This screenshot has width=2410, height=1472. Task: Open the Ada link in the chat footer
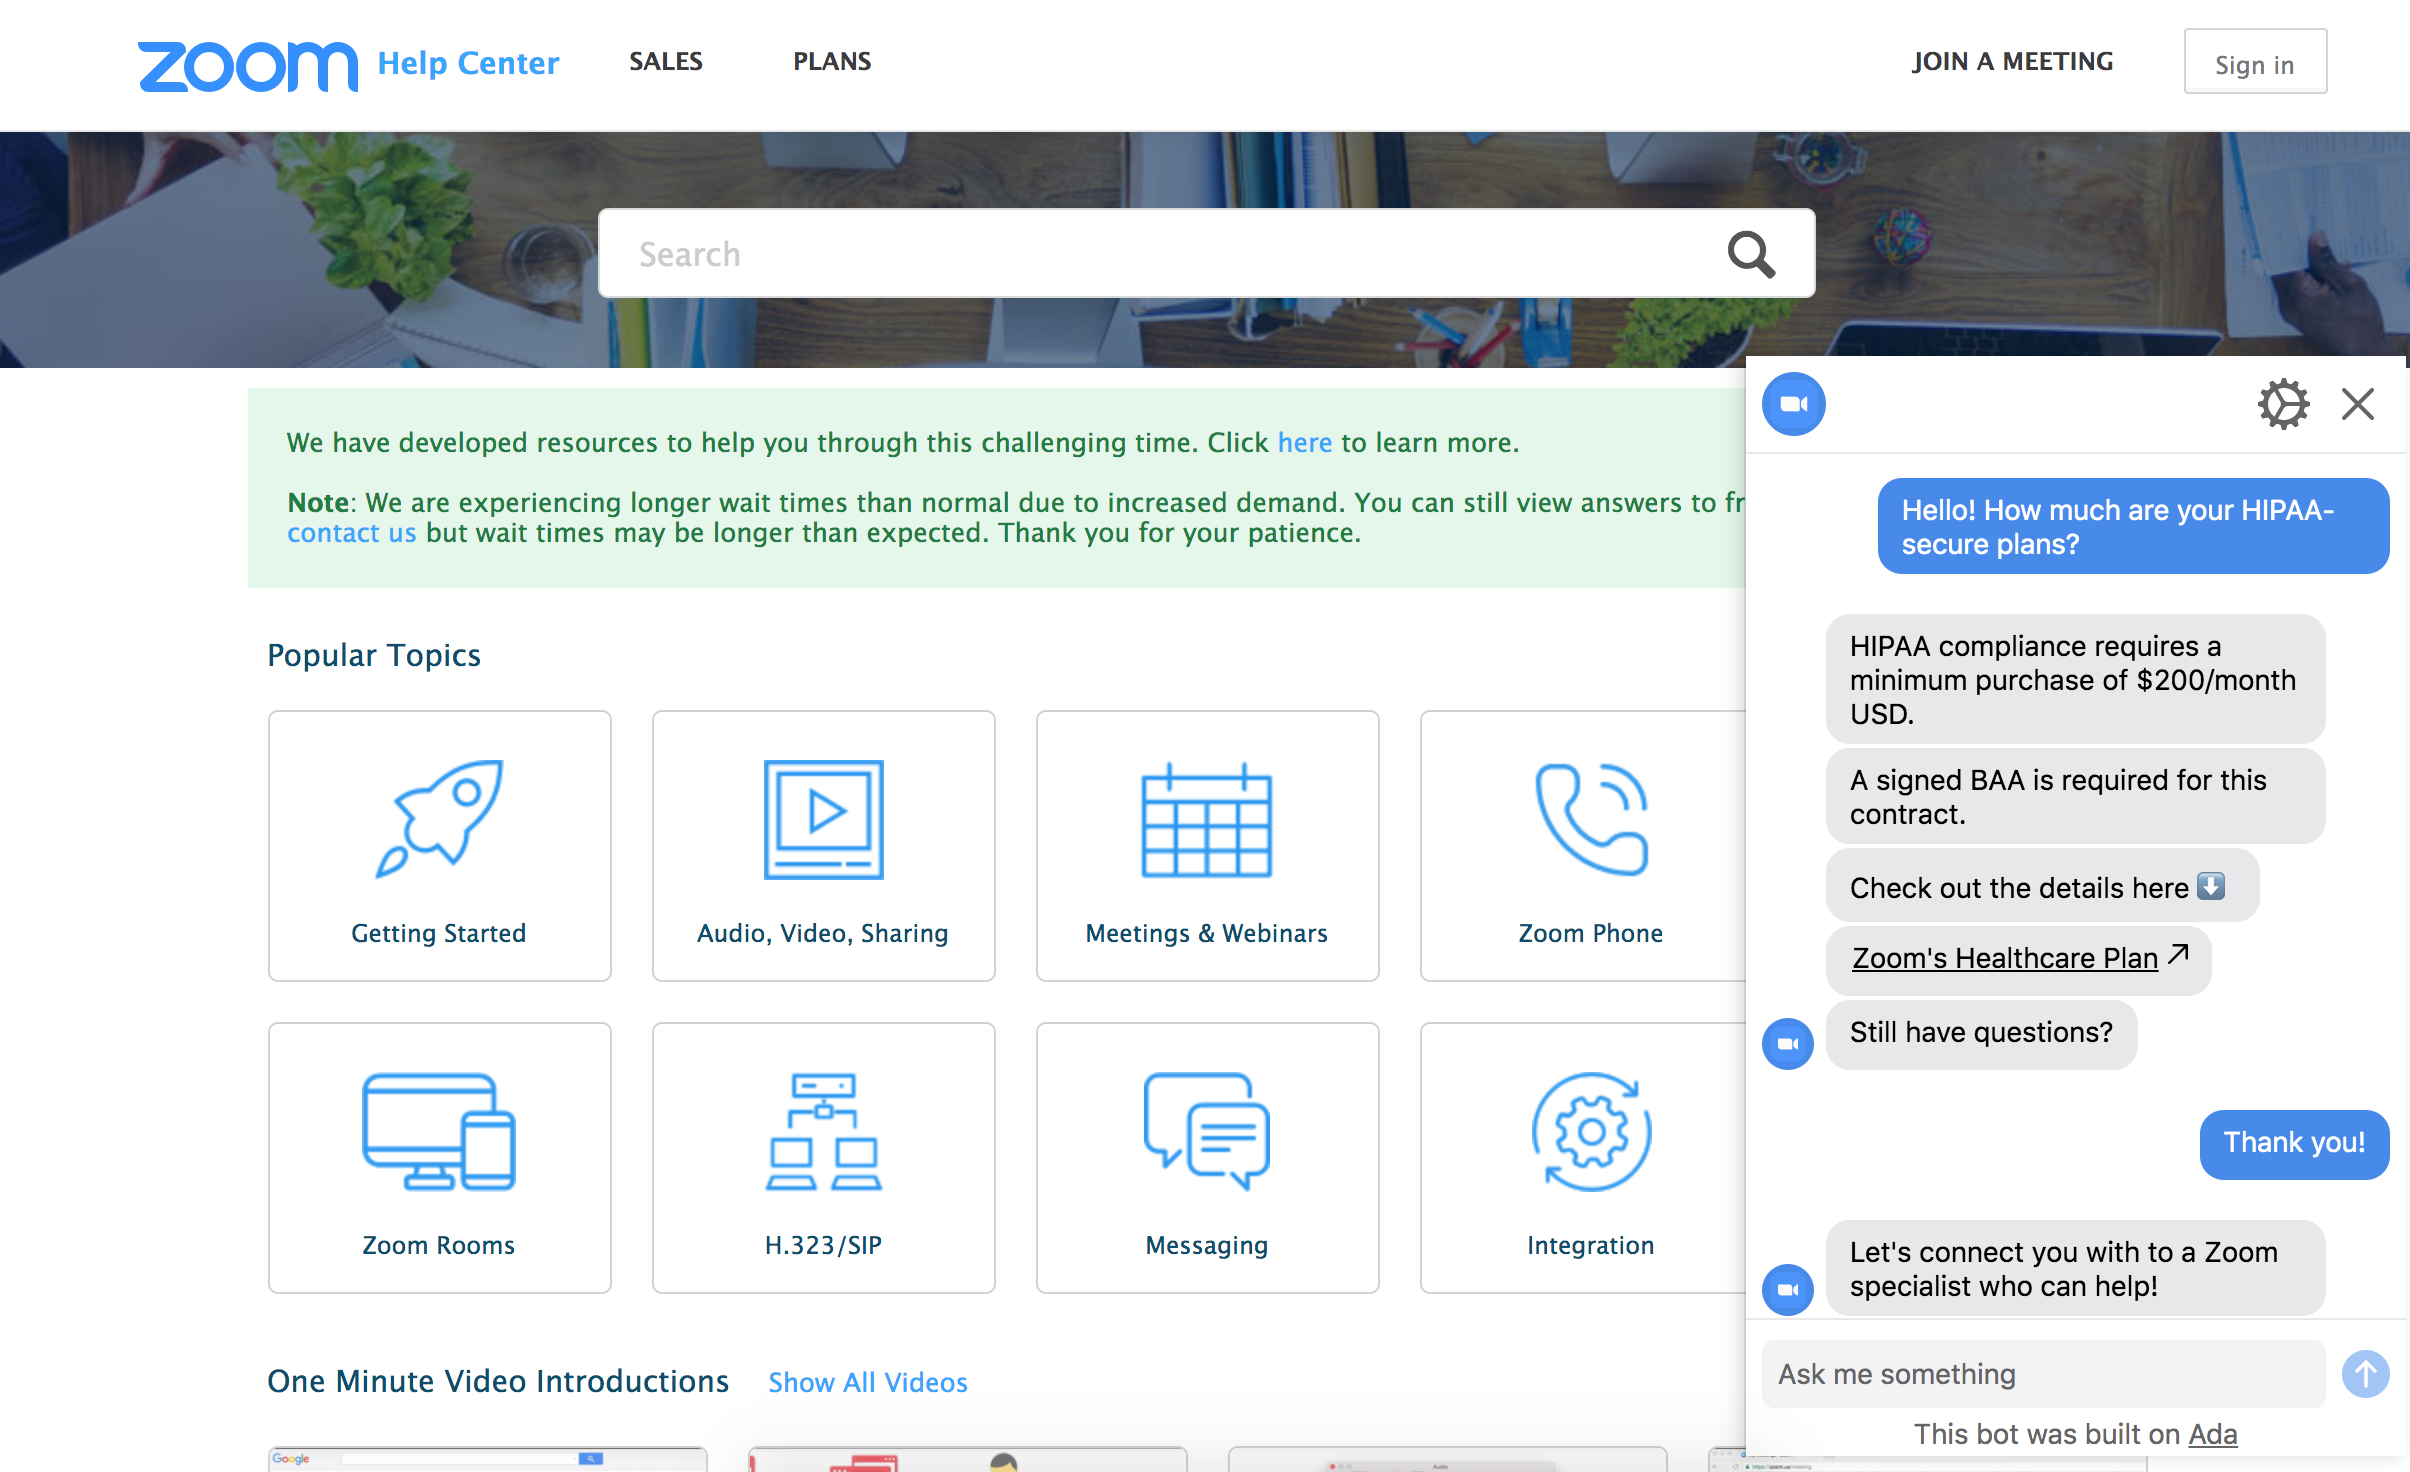[2213, 1434]
